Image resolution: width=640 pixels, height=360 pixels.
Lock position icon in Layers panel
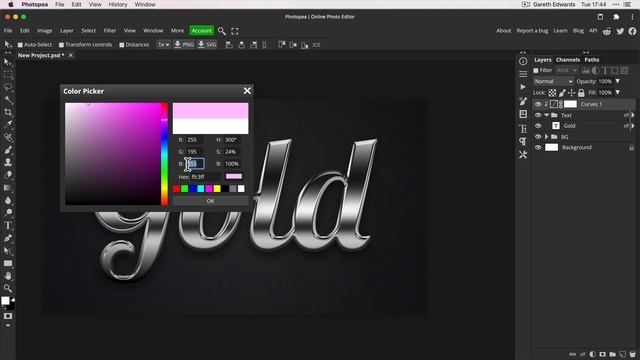(x=571, y=93)
